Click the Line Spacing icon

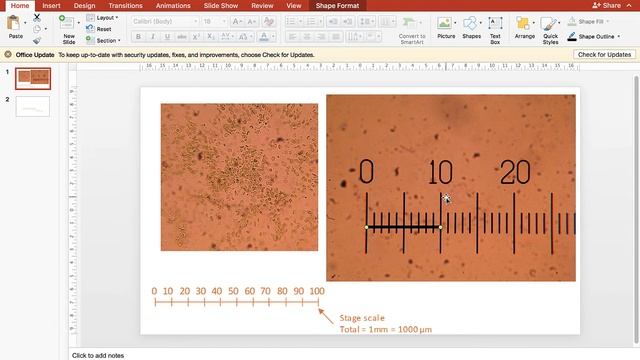coord(364,21)
